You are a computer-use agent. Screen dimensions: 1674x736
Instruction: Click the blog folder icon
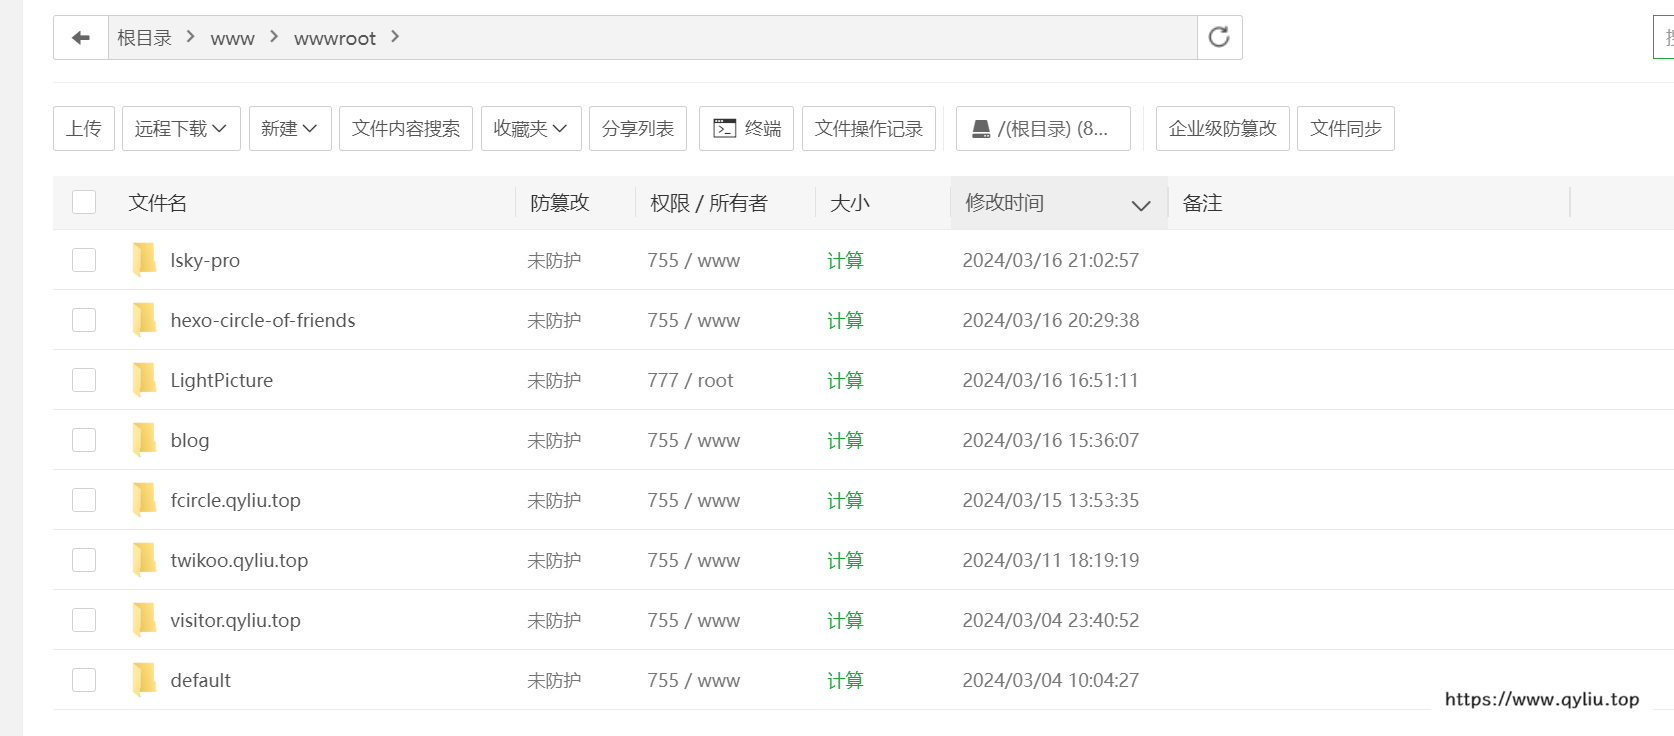[144, 440]
